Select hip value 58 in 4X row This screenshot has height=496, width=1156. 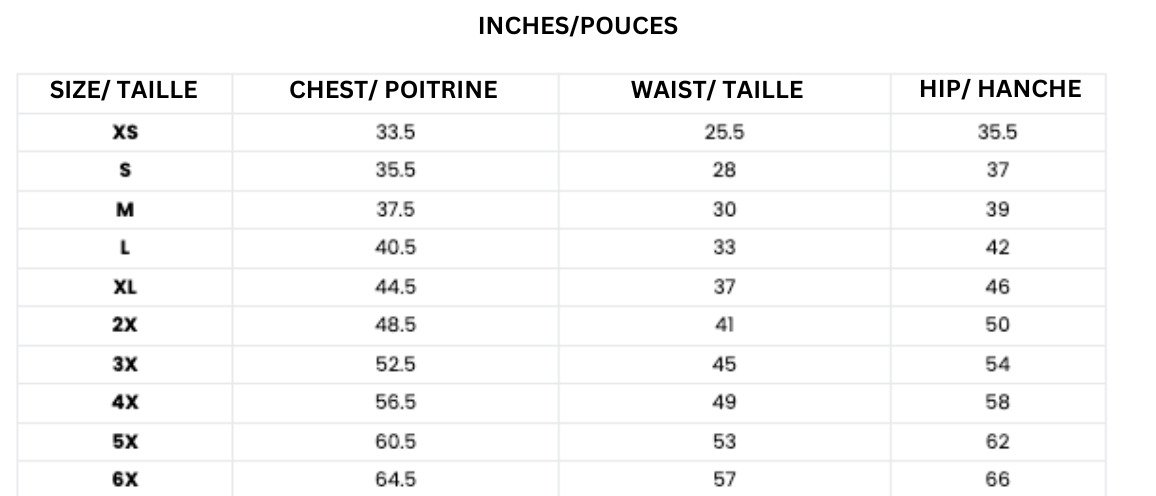point(997,402)
